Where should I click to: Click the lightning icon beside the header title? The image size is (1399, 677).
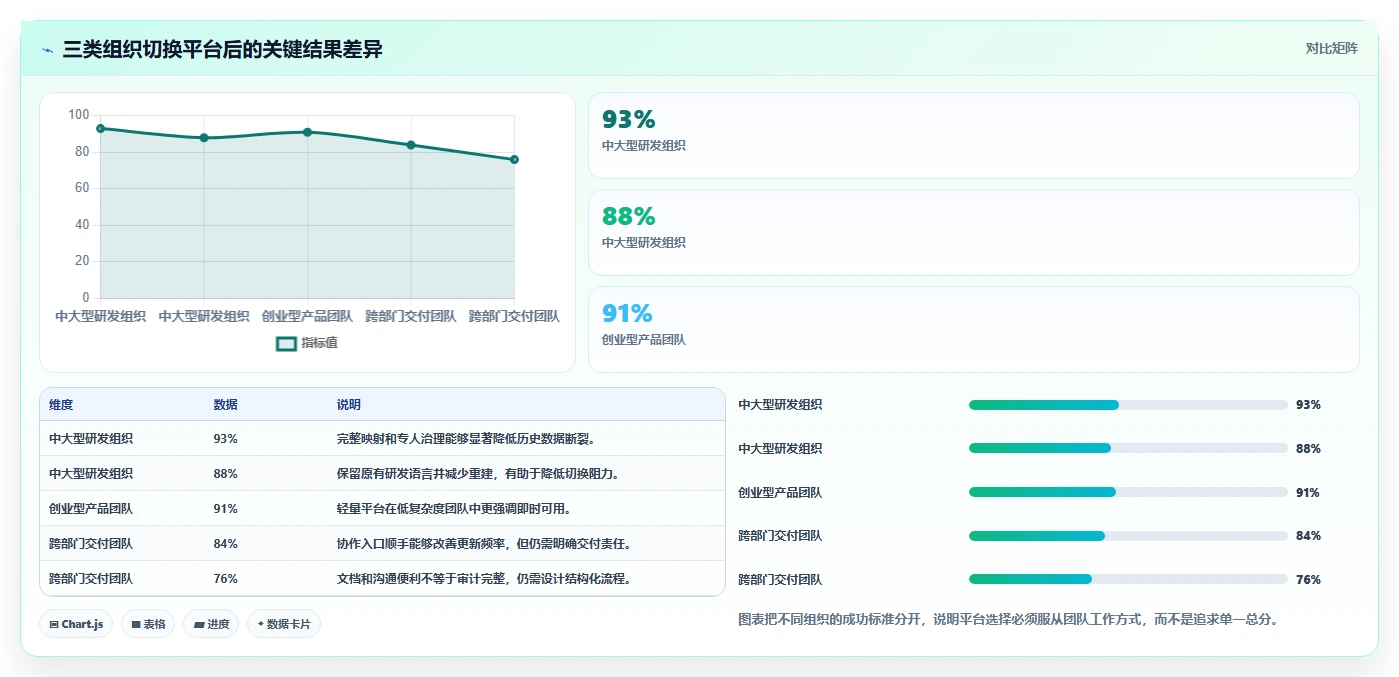[47, 50]
